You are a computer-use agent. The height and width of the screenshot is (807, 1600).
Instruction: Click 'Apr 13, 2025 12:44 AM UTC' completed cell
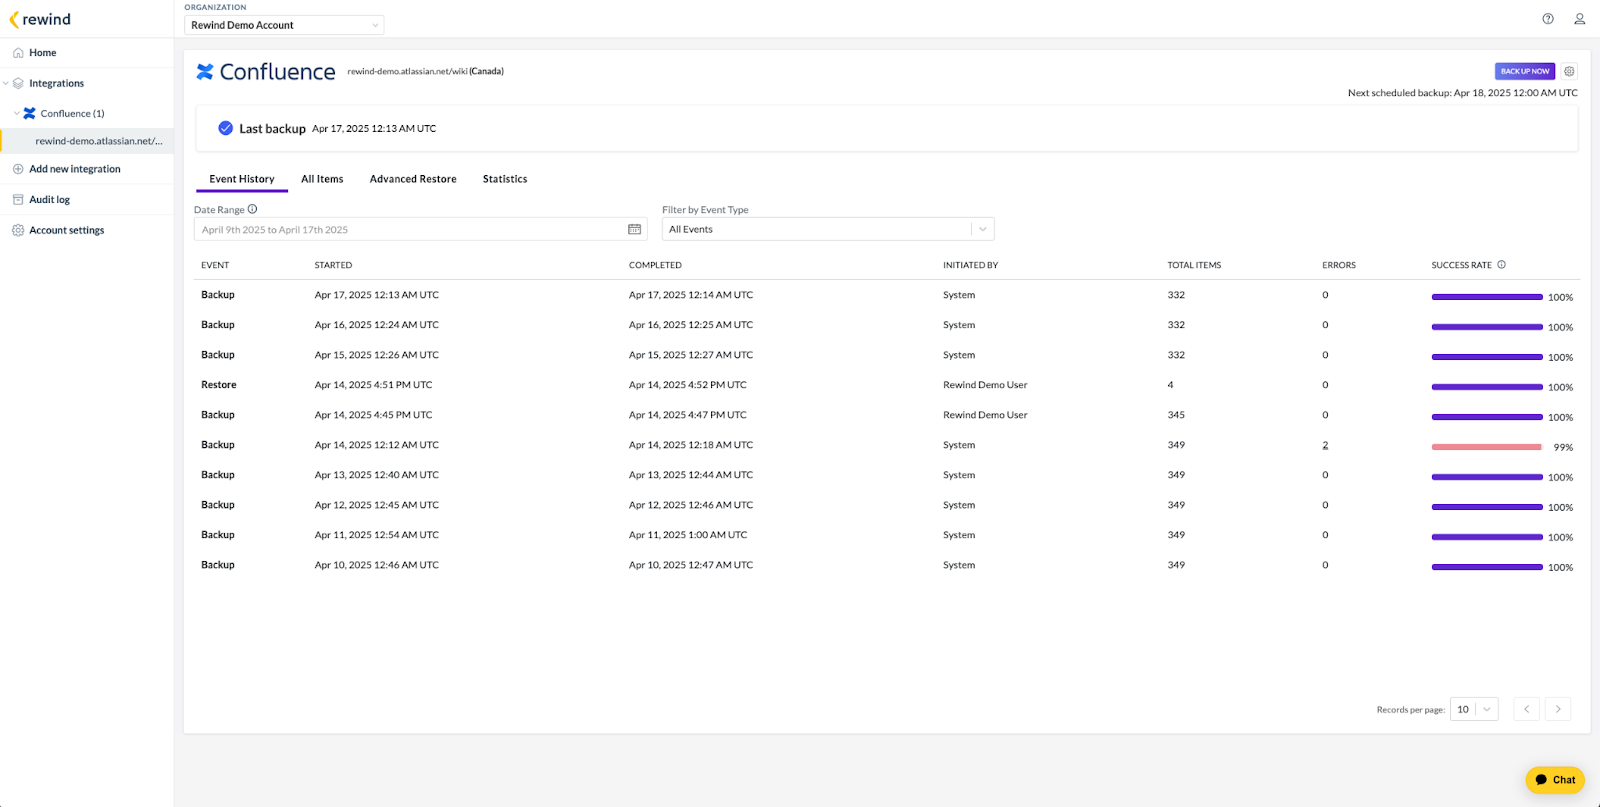691,475
